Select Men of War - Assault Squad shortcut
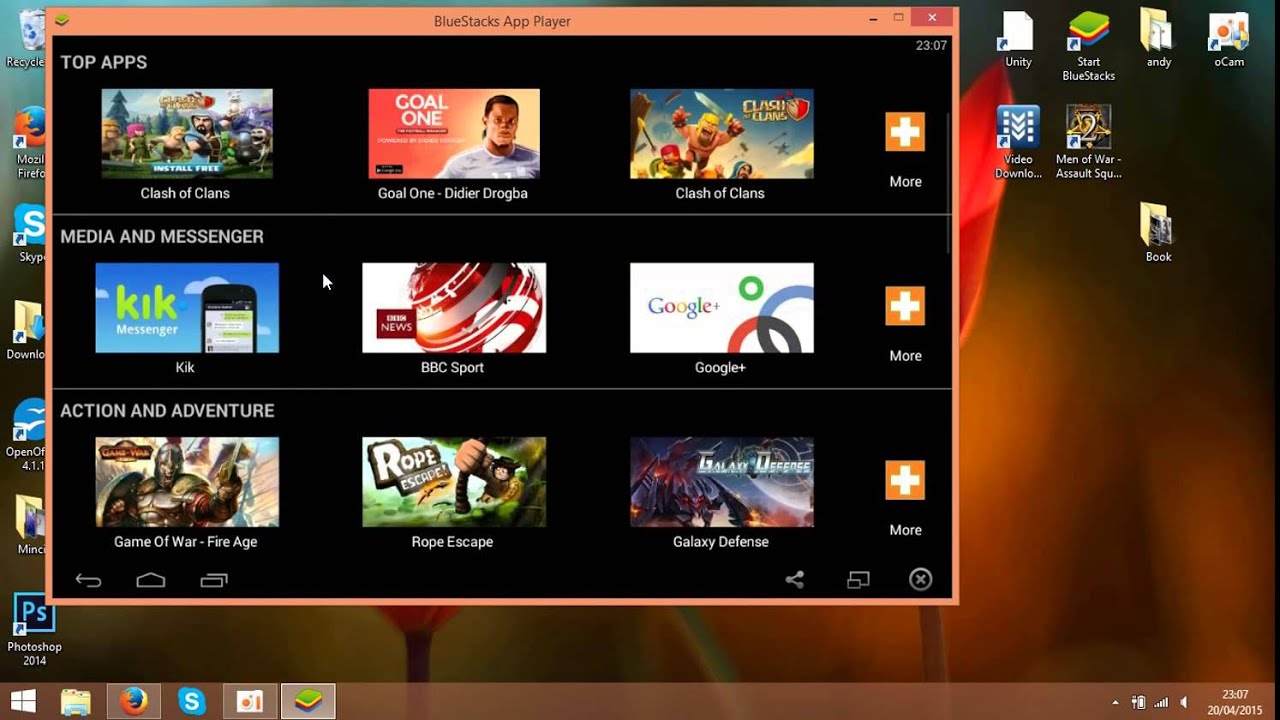 (1089, 143)
